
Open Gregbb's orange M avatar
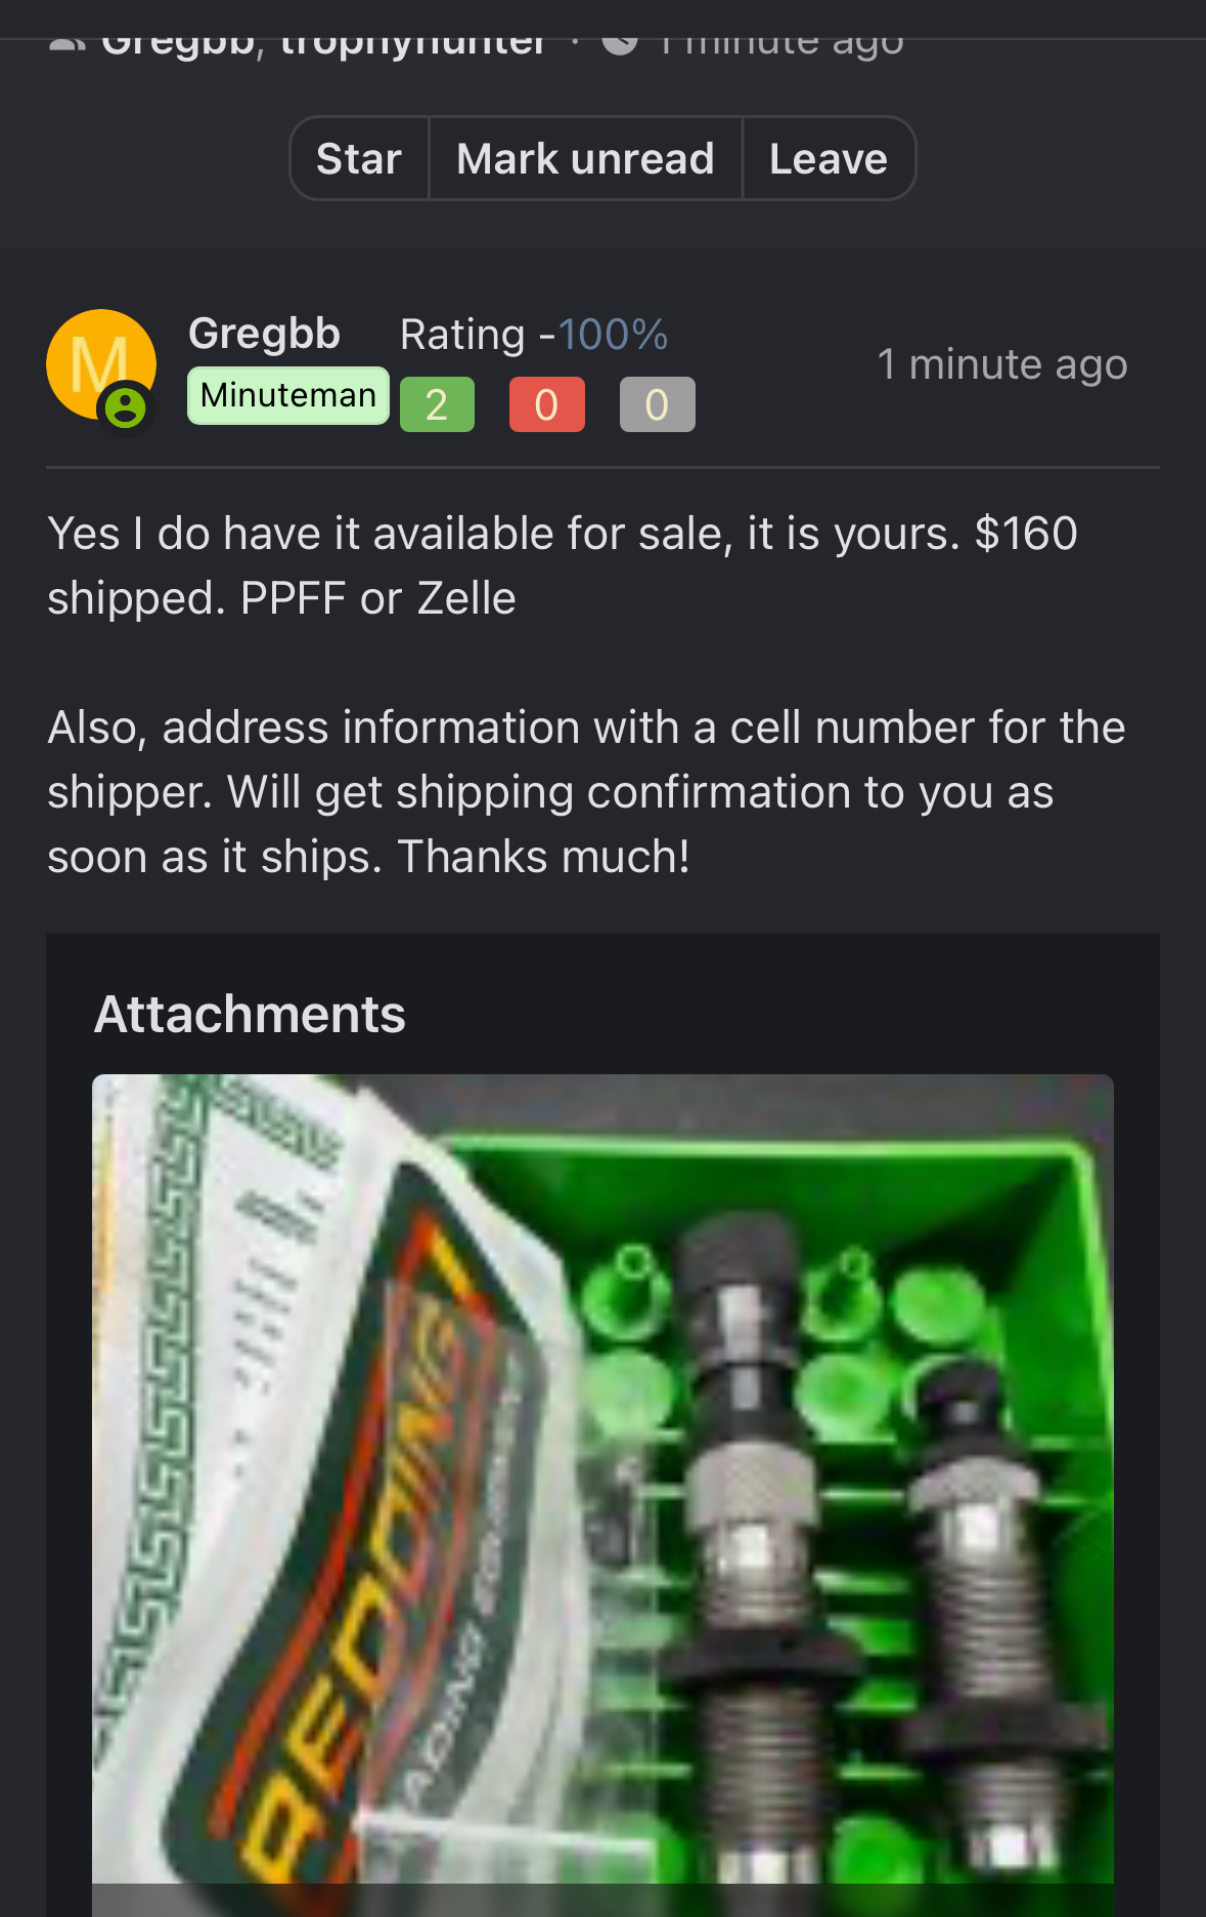pos(96,360)
